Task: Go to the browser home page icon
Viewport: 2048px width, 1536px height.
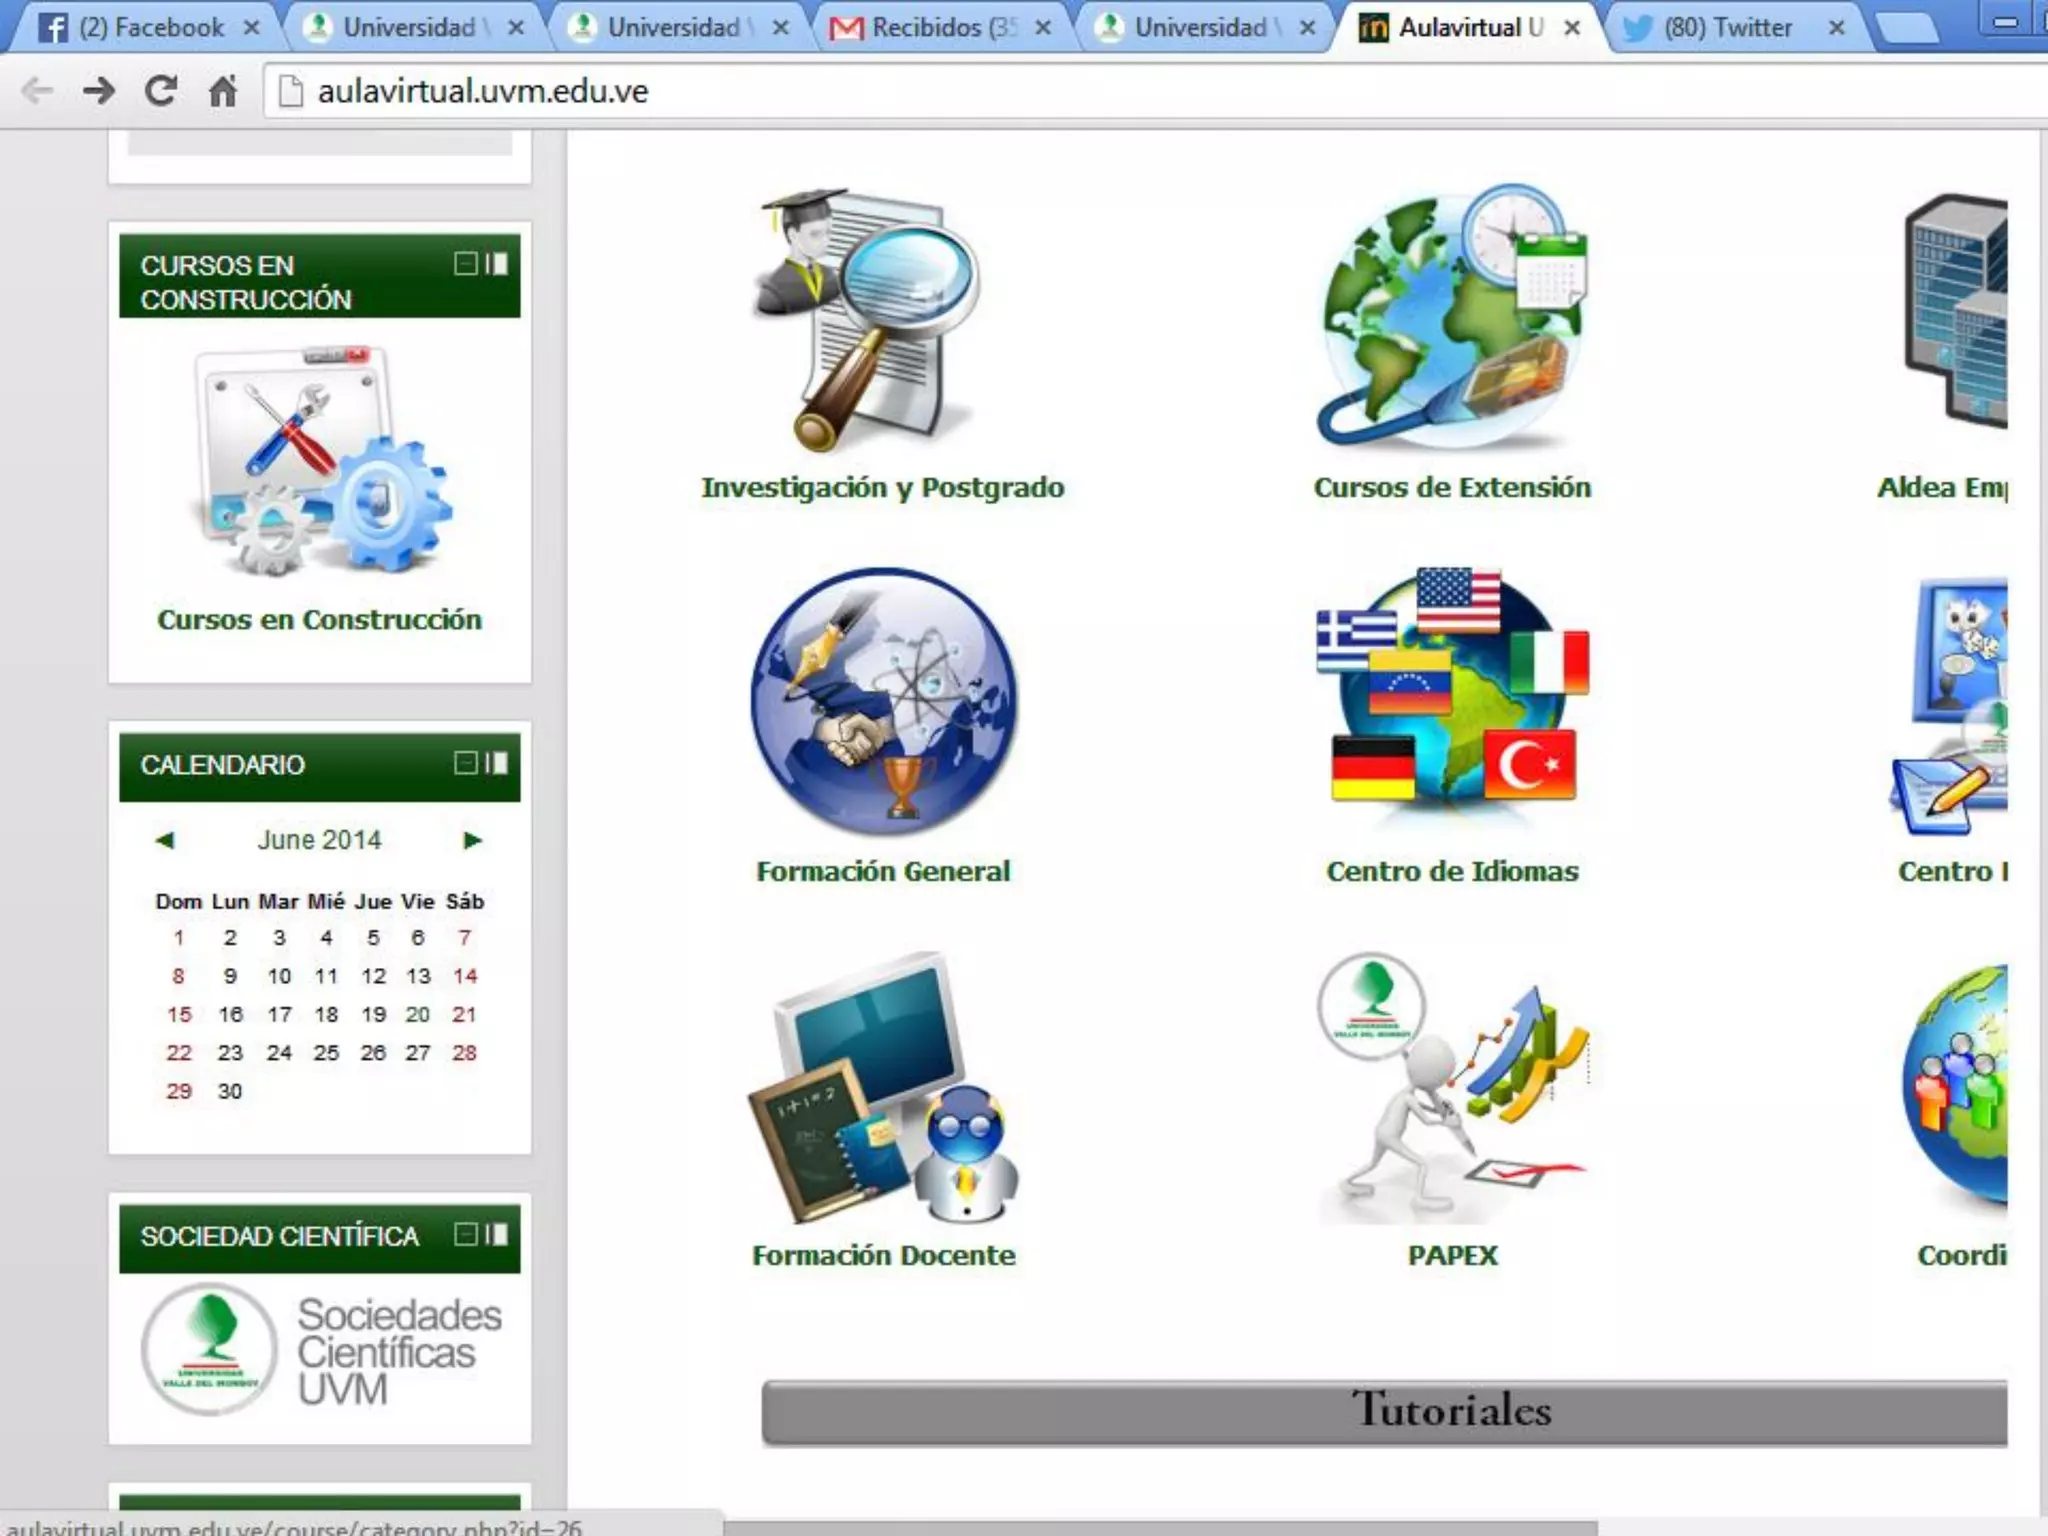Action: pyautogui.click(x=222, y=91)
